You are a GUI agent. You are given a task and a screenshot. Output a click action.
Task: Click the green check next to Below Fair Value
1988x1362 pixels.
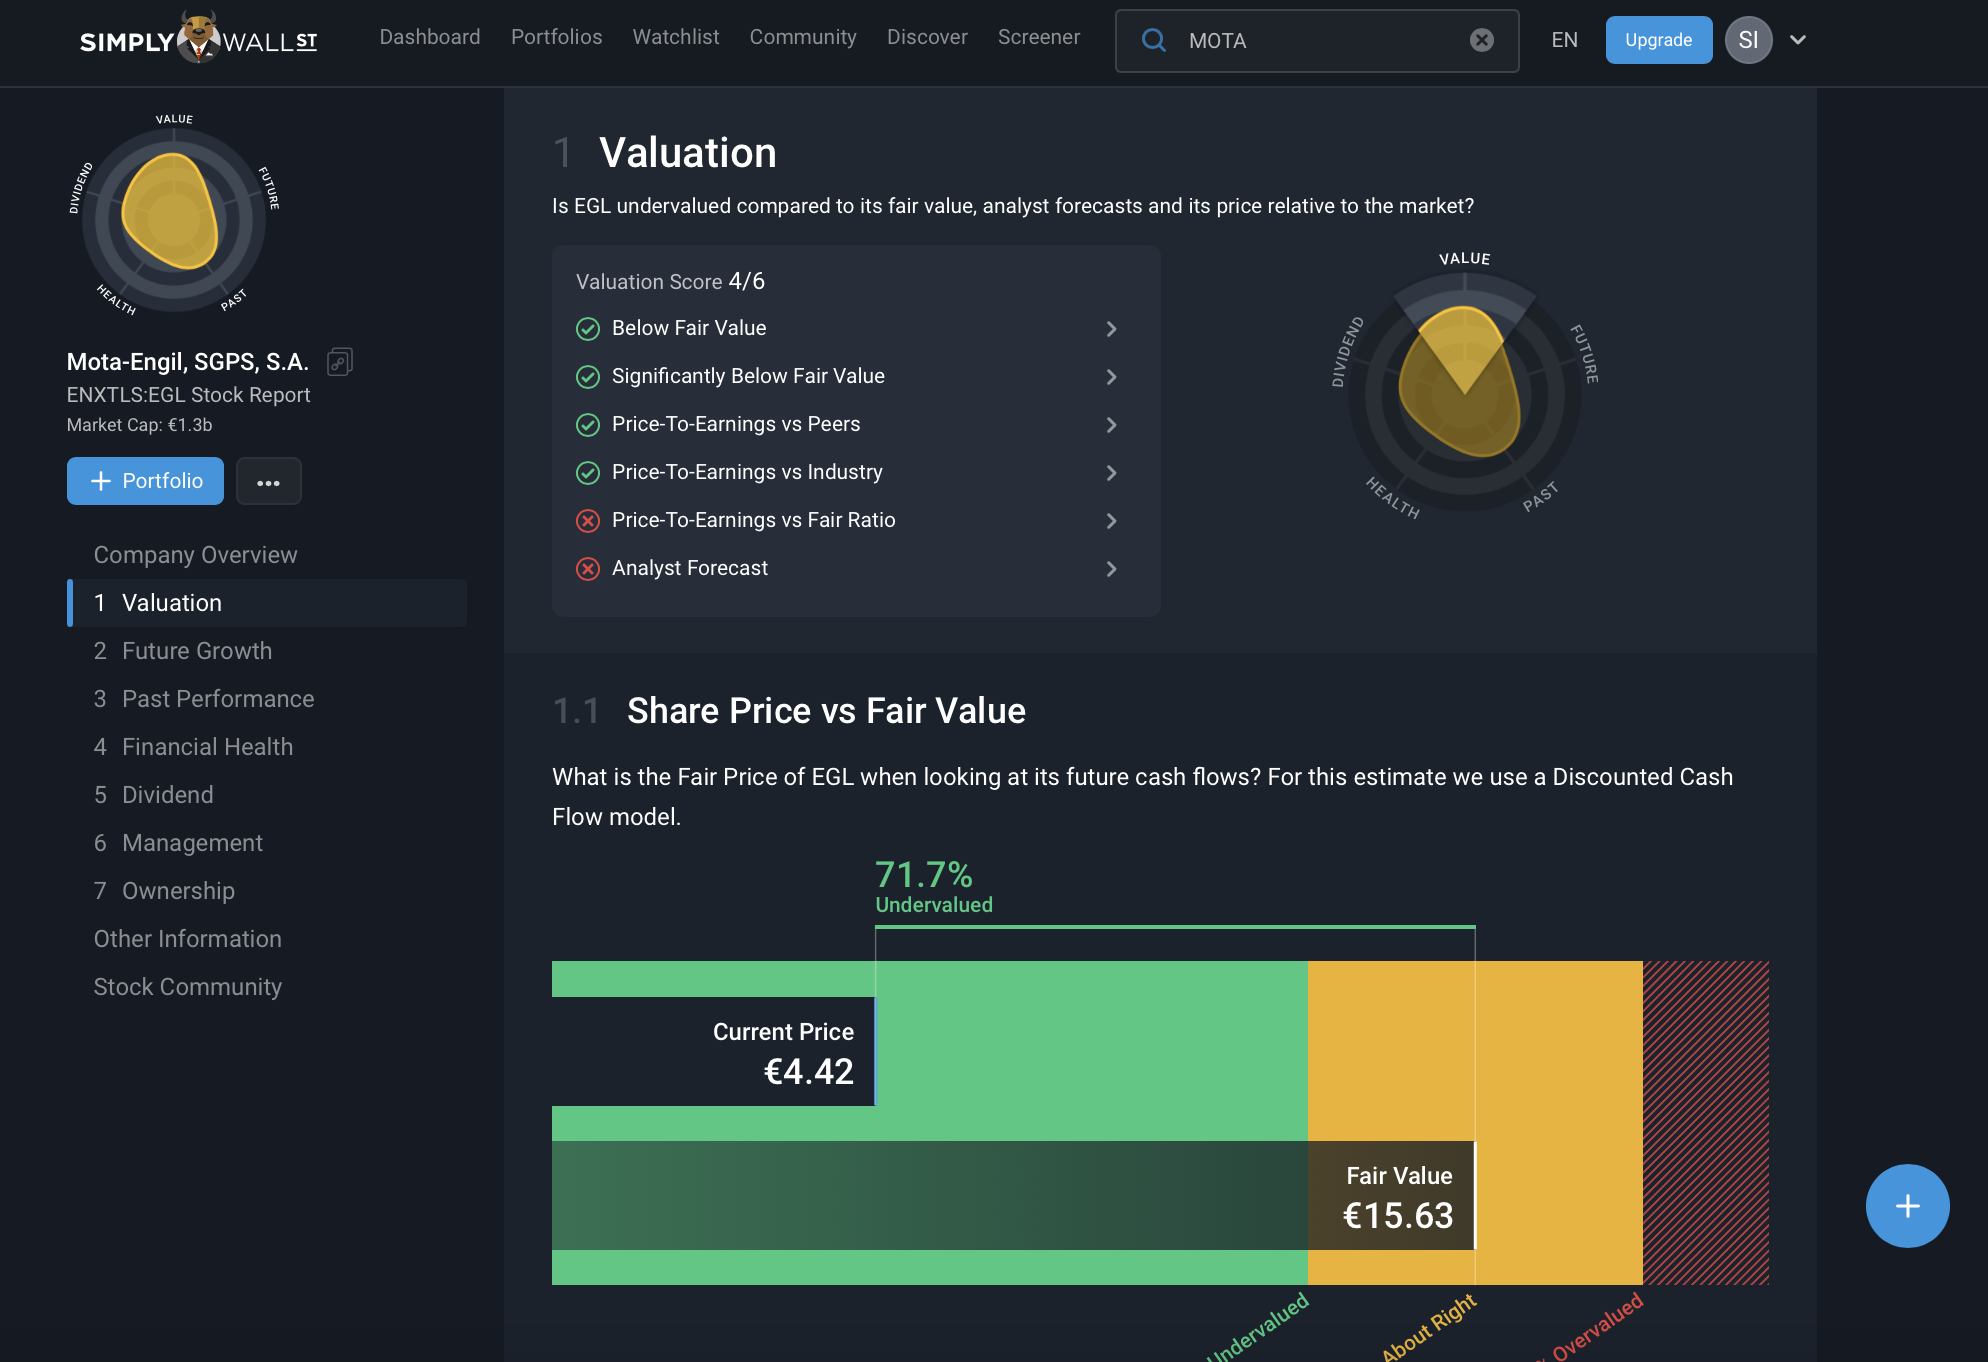click(x=588, y=329)
